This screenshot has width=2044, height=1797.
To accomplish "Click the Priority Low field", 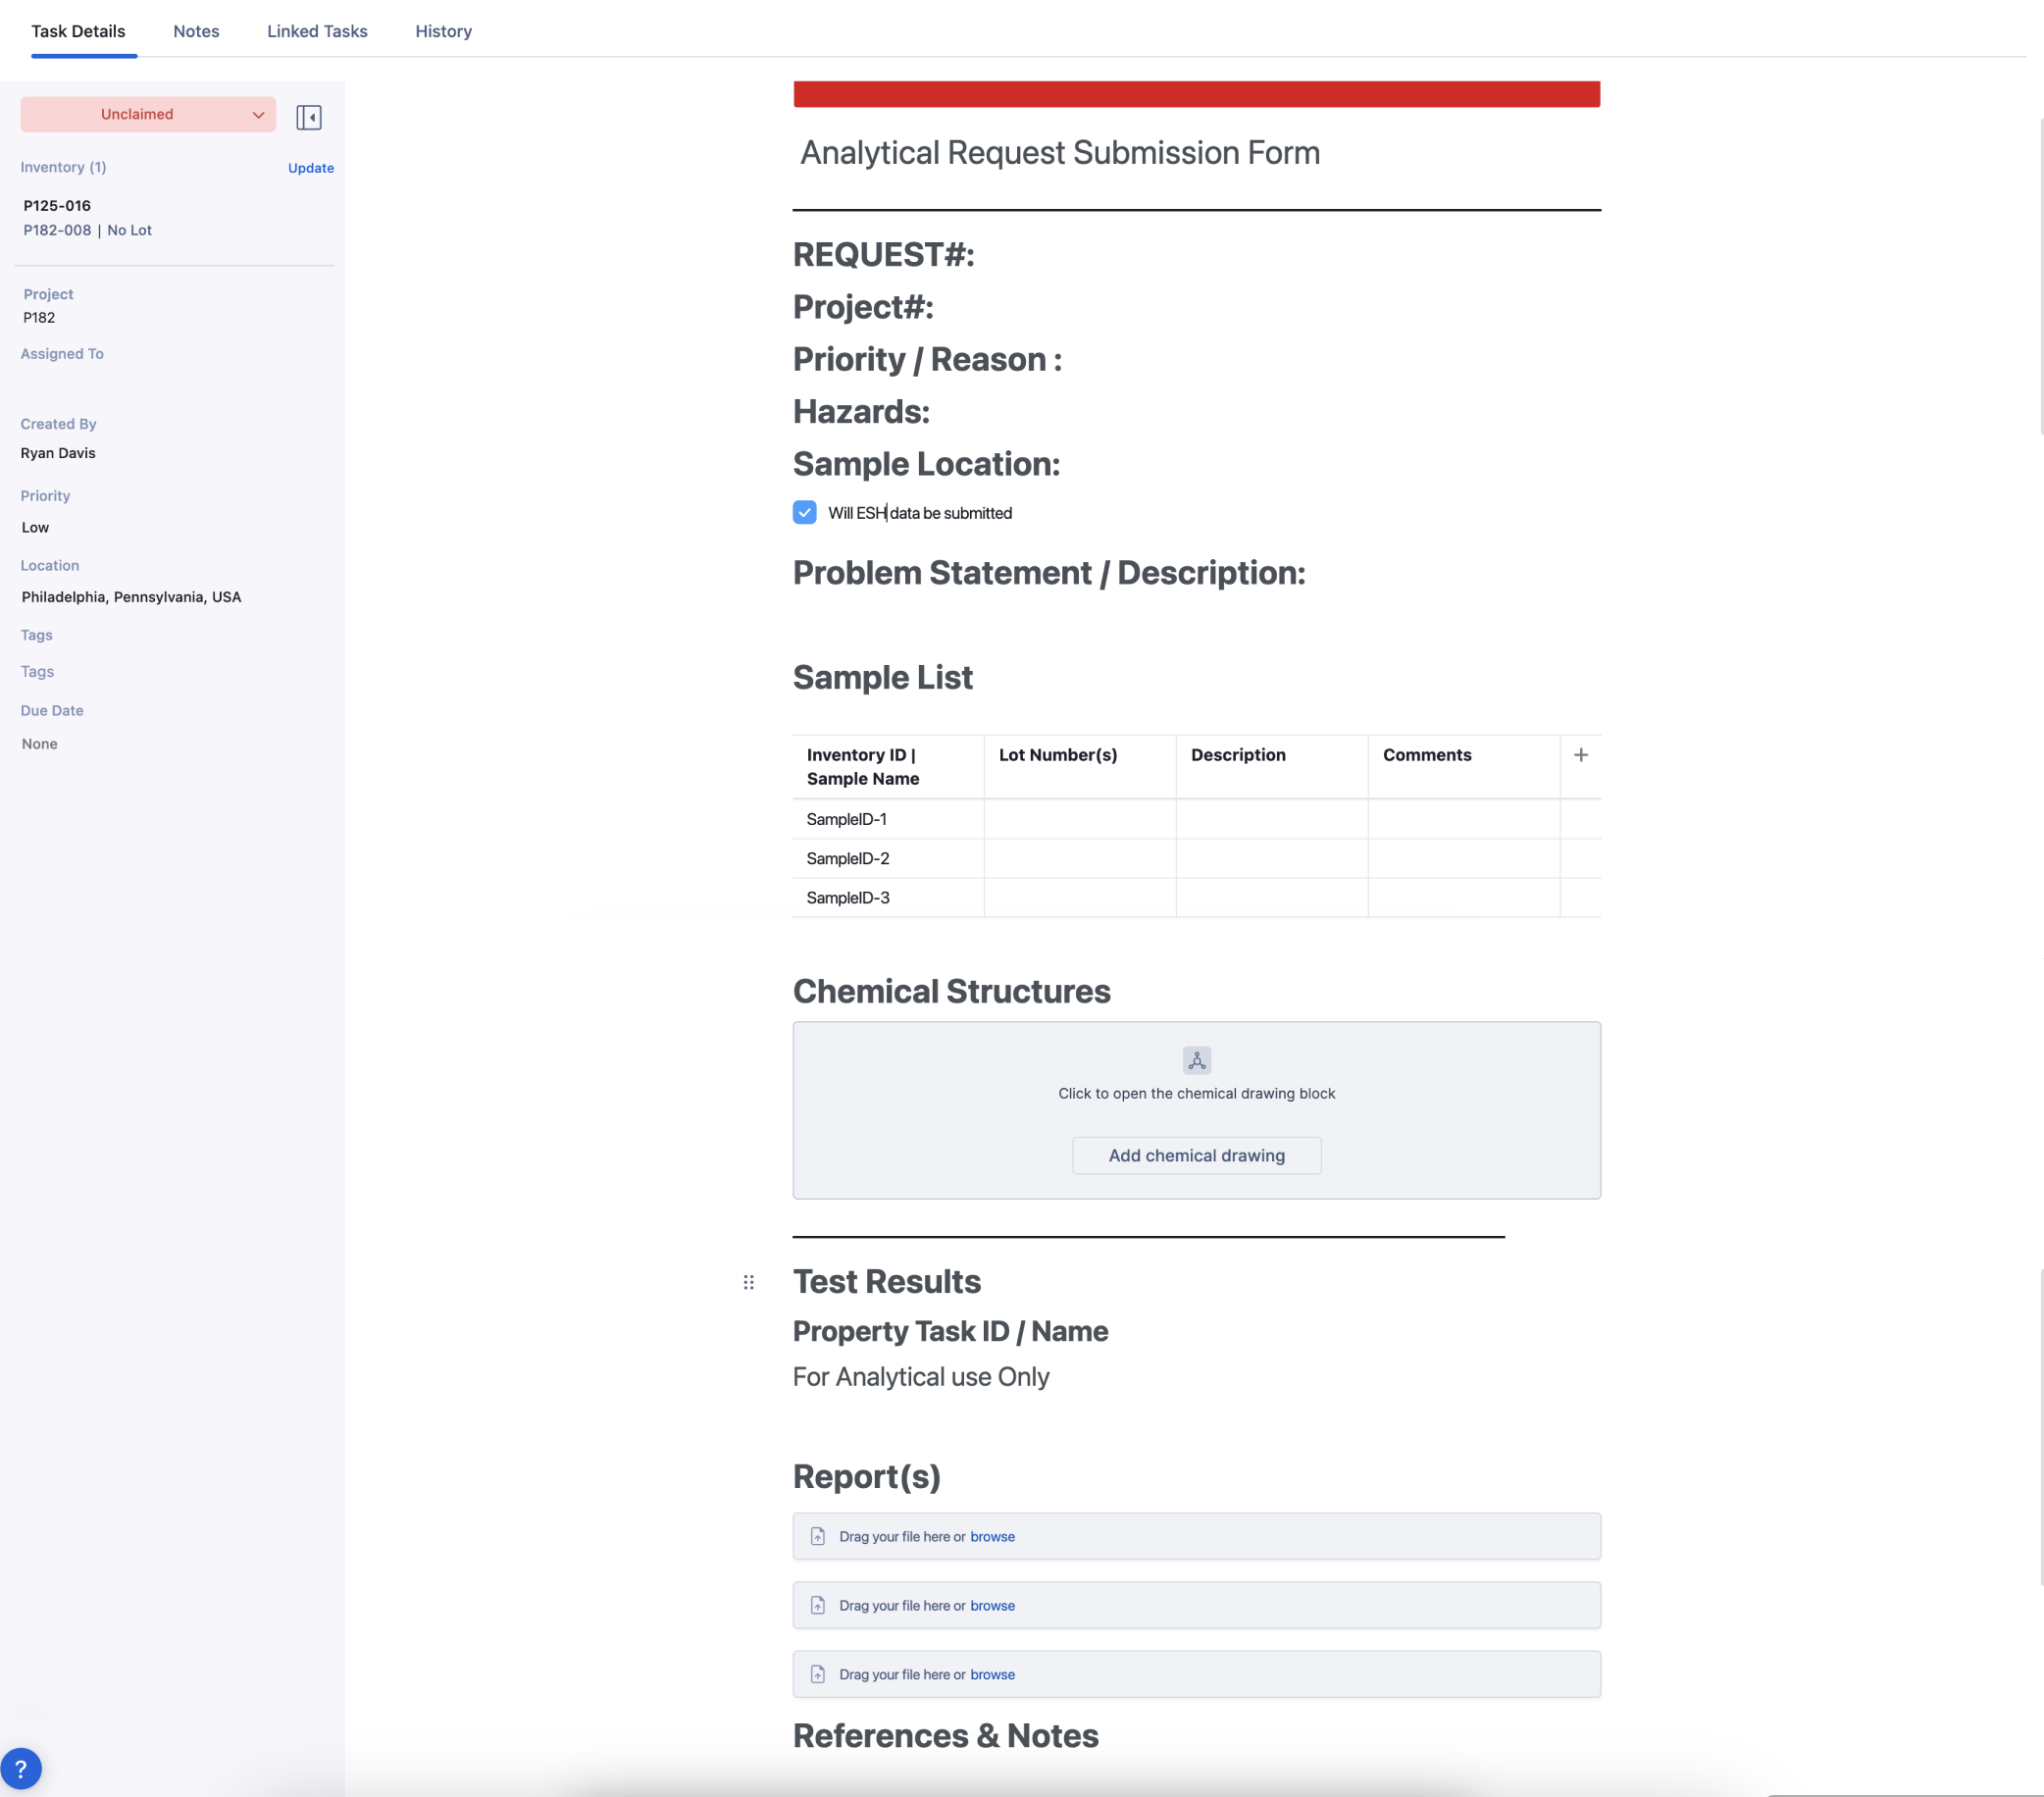I will coord(35,527).
